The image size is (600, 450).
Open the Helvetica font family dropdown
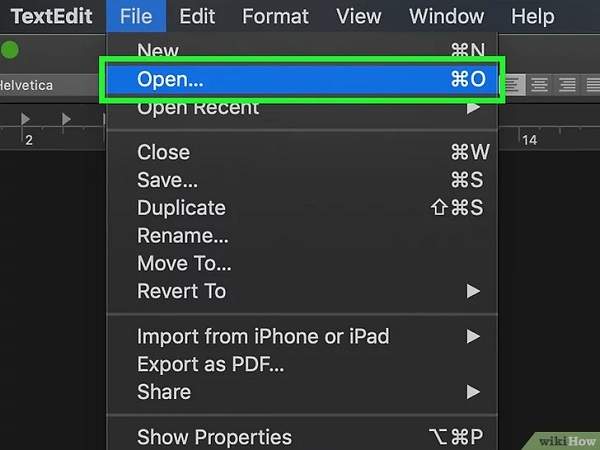coord(40,85)
